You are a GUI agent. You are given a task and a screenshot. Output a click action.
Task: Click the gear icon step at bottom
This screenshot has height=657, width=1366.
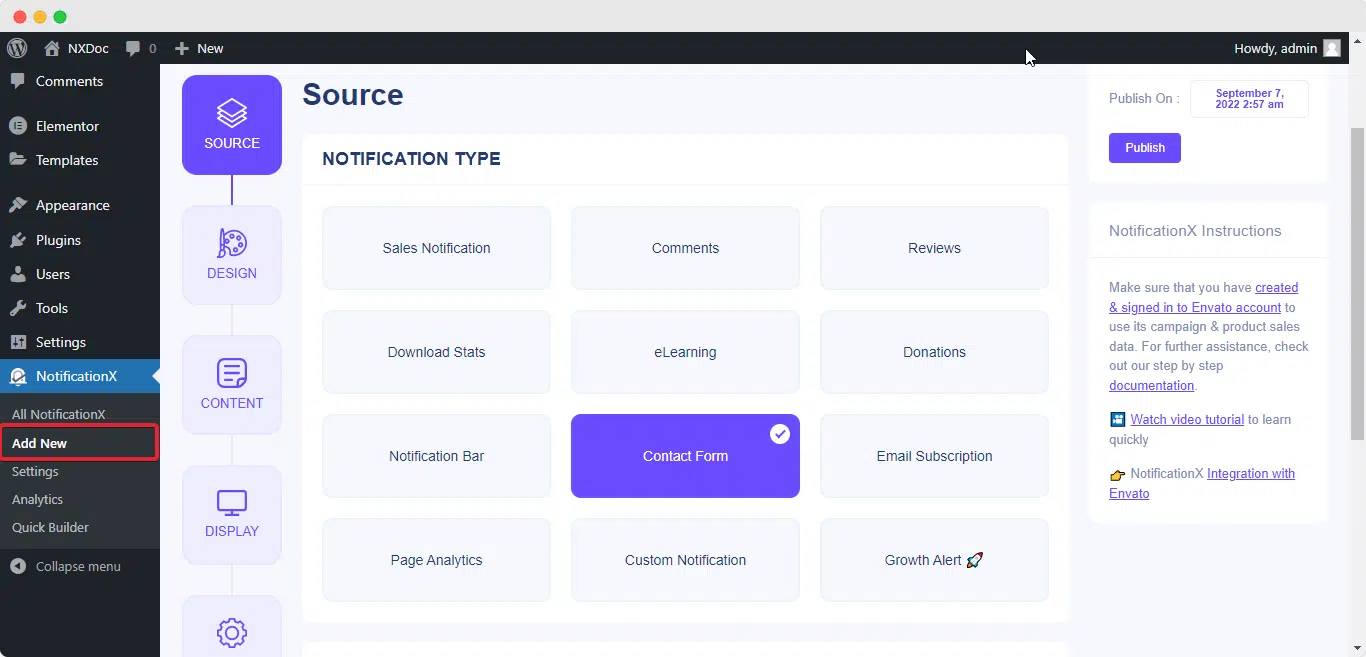(232, 632)
